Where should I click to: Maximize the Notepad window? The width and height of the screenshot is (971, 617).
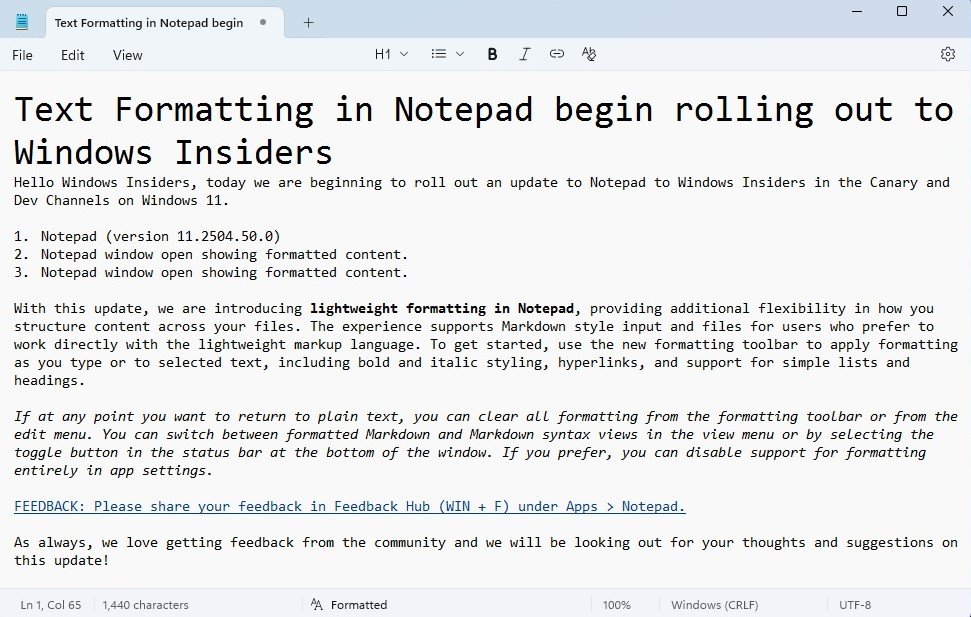(x=902, y=11)
